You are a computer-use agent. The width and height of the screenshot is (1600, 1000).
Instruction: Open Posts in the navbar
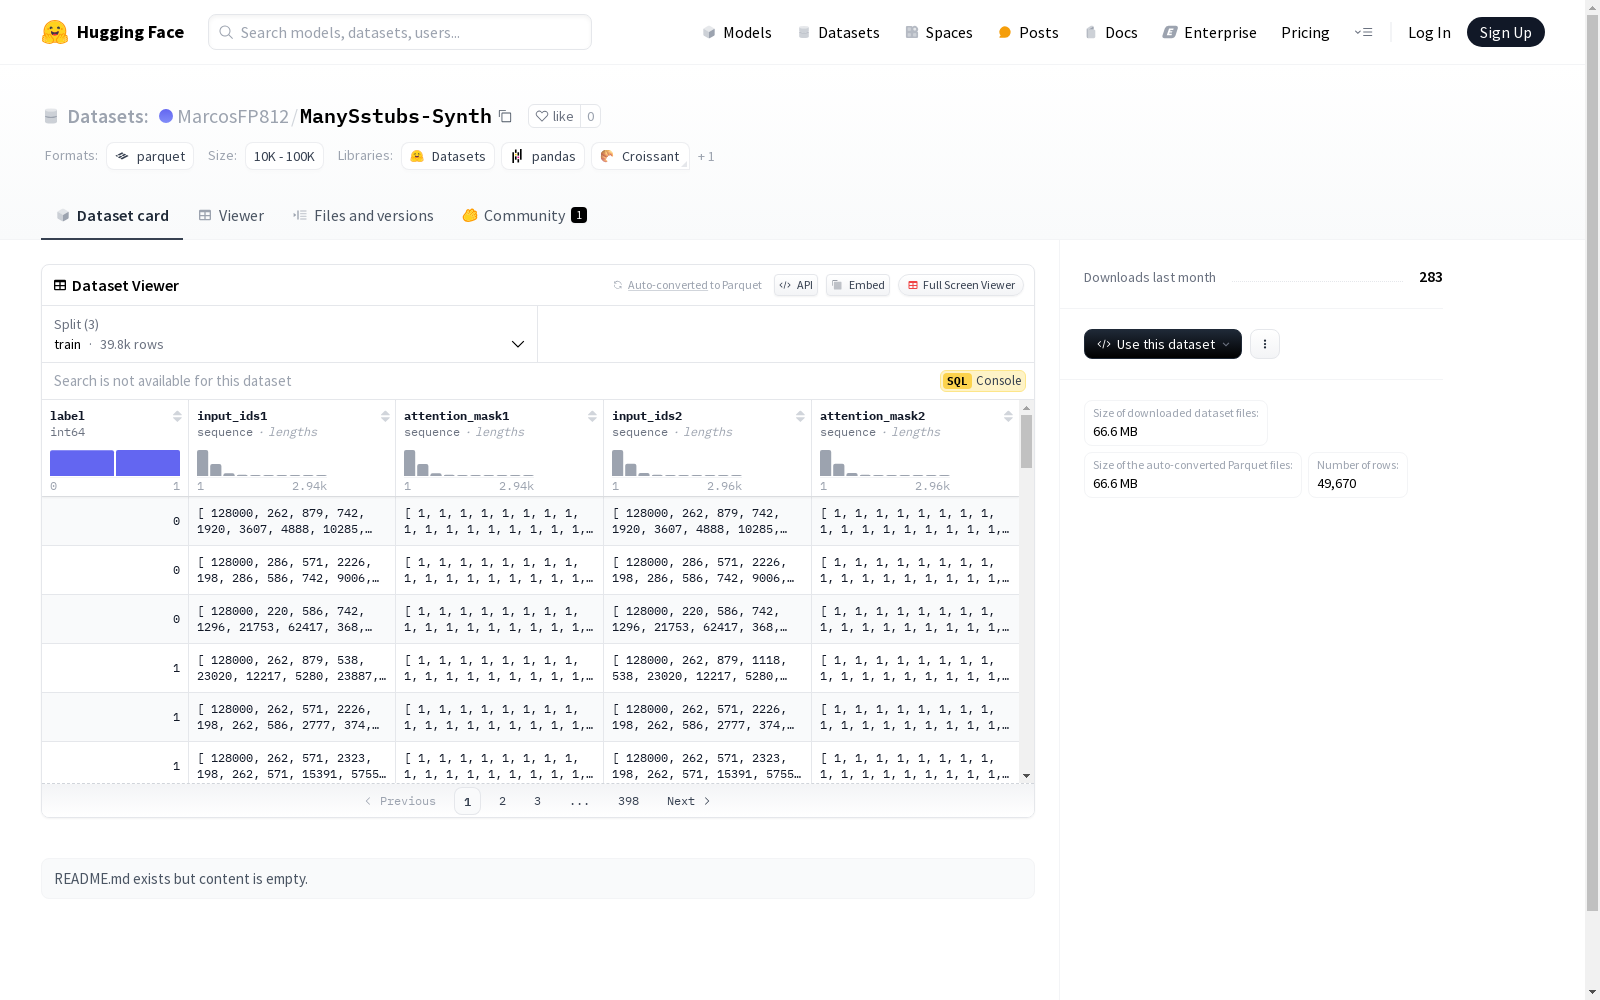tap(1028, 32)
